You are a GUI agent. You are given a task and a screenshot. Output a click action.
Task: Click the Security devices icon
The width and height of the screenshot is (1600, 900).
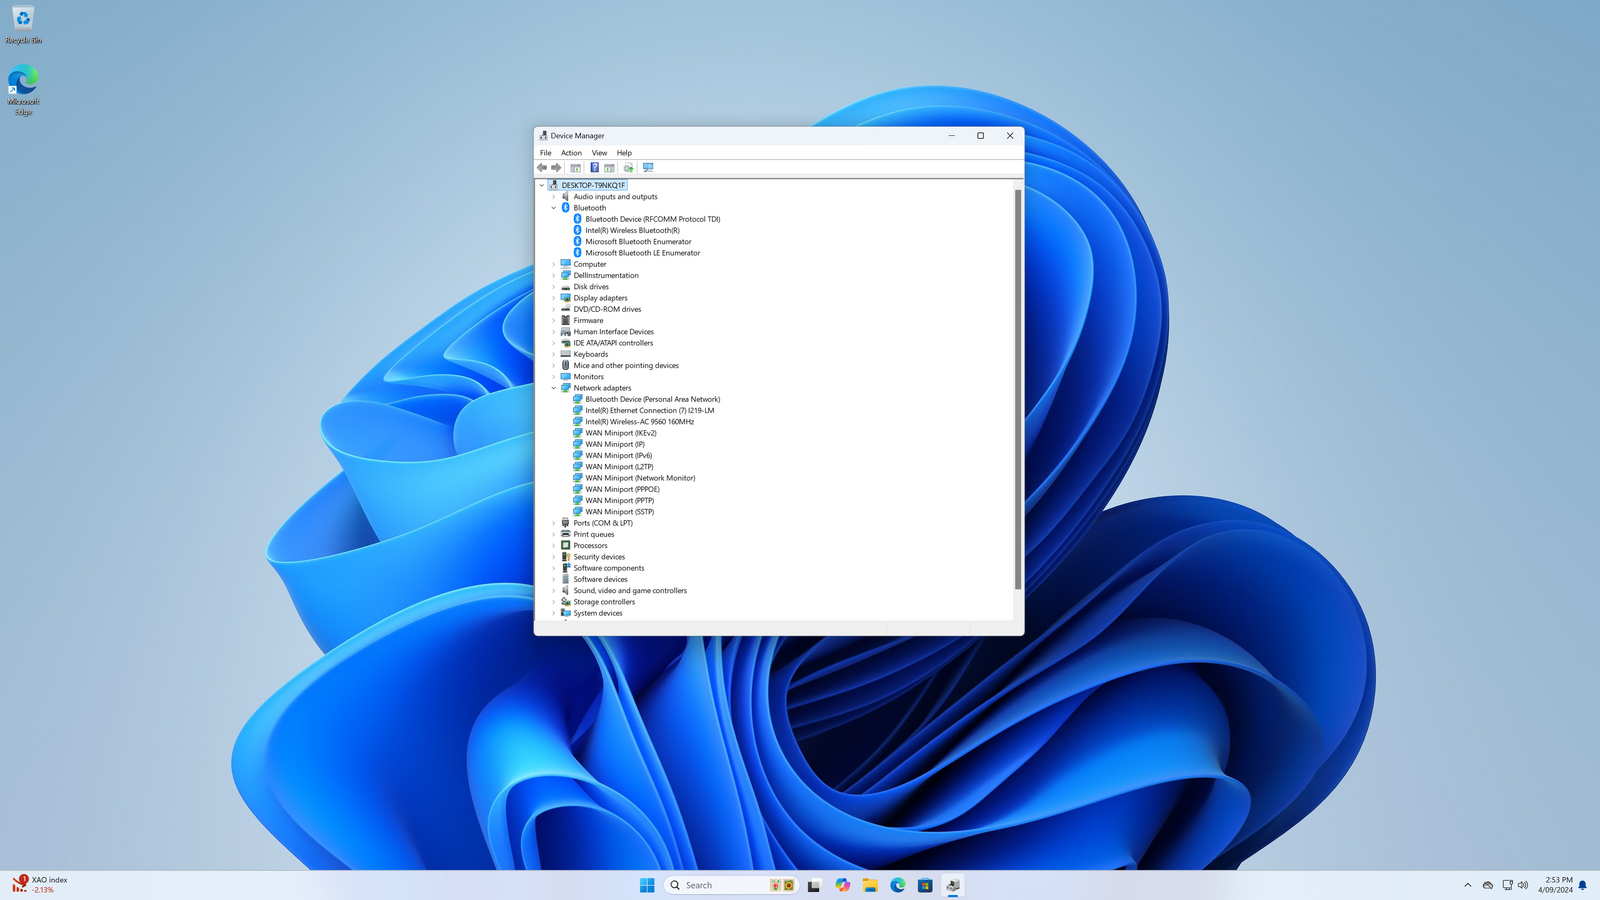click(x=566, y=557)
